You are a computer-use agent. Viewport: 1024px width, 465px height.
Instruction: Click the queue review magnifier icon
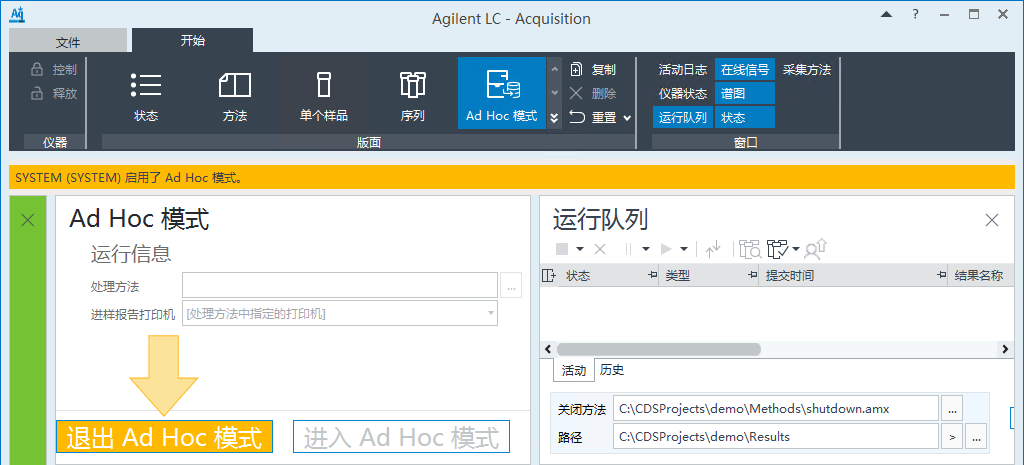click(750, 249)
